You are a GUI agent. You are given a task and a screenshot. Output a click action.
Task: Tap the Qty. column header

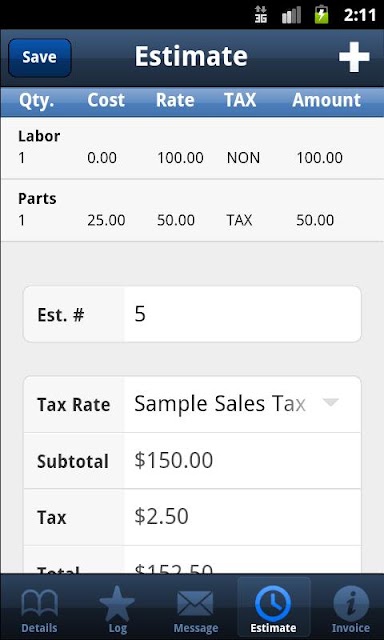click(x=37, y=101)
